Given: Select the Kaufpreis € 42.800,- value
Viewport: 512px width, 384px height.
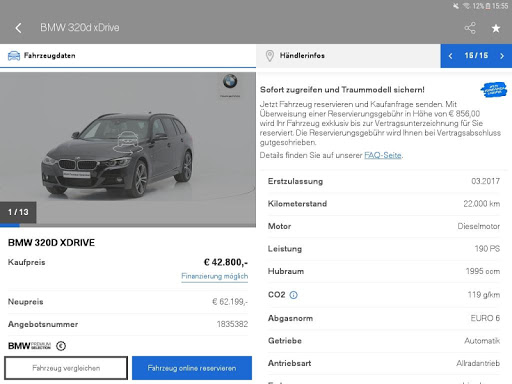Looking at the screenshot, I should pos(226,262).
